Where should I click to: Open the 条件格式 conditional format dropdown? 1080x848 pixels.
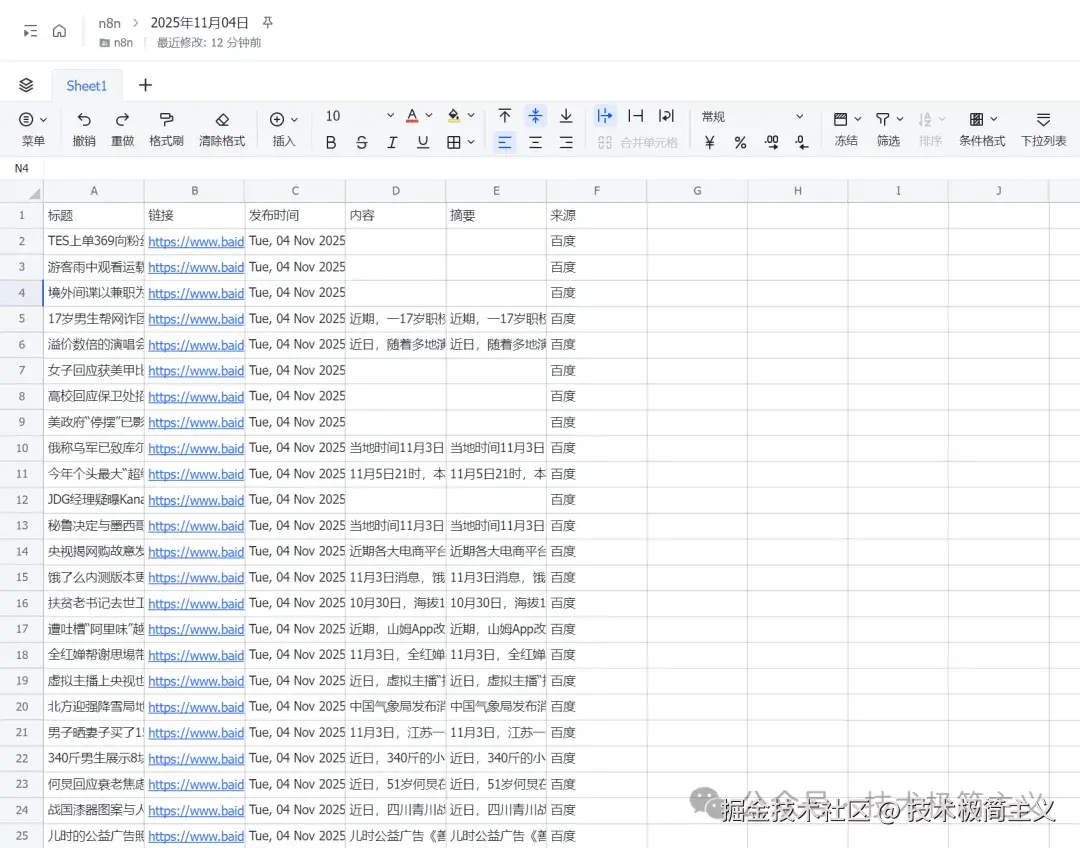click(982, 130)
